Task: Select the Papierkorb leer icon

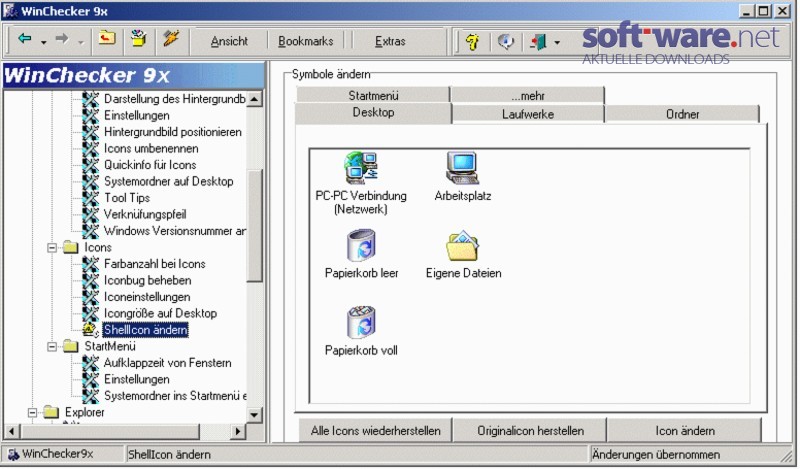Action: coord(361,254)
